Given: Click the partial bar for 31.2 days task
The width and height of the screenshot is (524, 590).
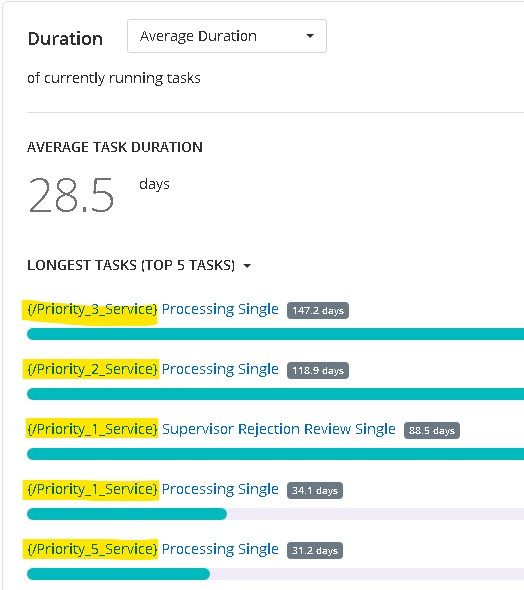Looking at the screenshot, I should [x=118, y=574].
